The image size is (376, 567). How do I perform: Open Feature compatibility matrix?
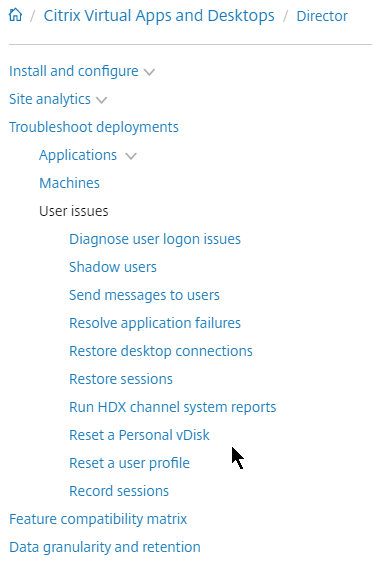98,519
